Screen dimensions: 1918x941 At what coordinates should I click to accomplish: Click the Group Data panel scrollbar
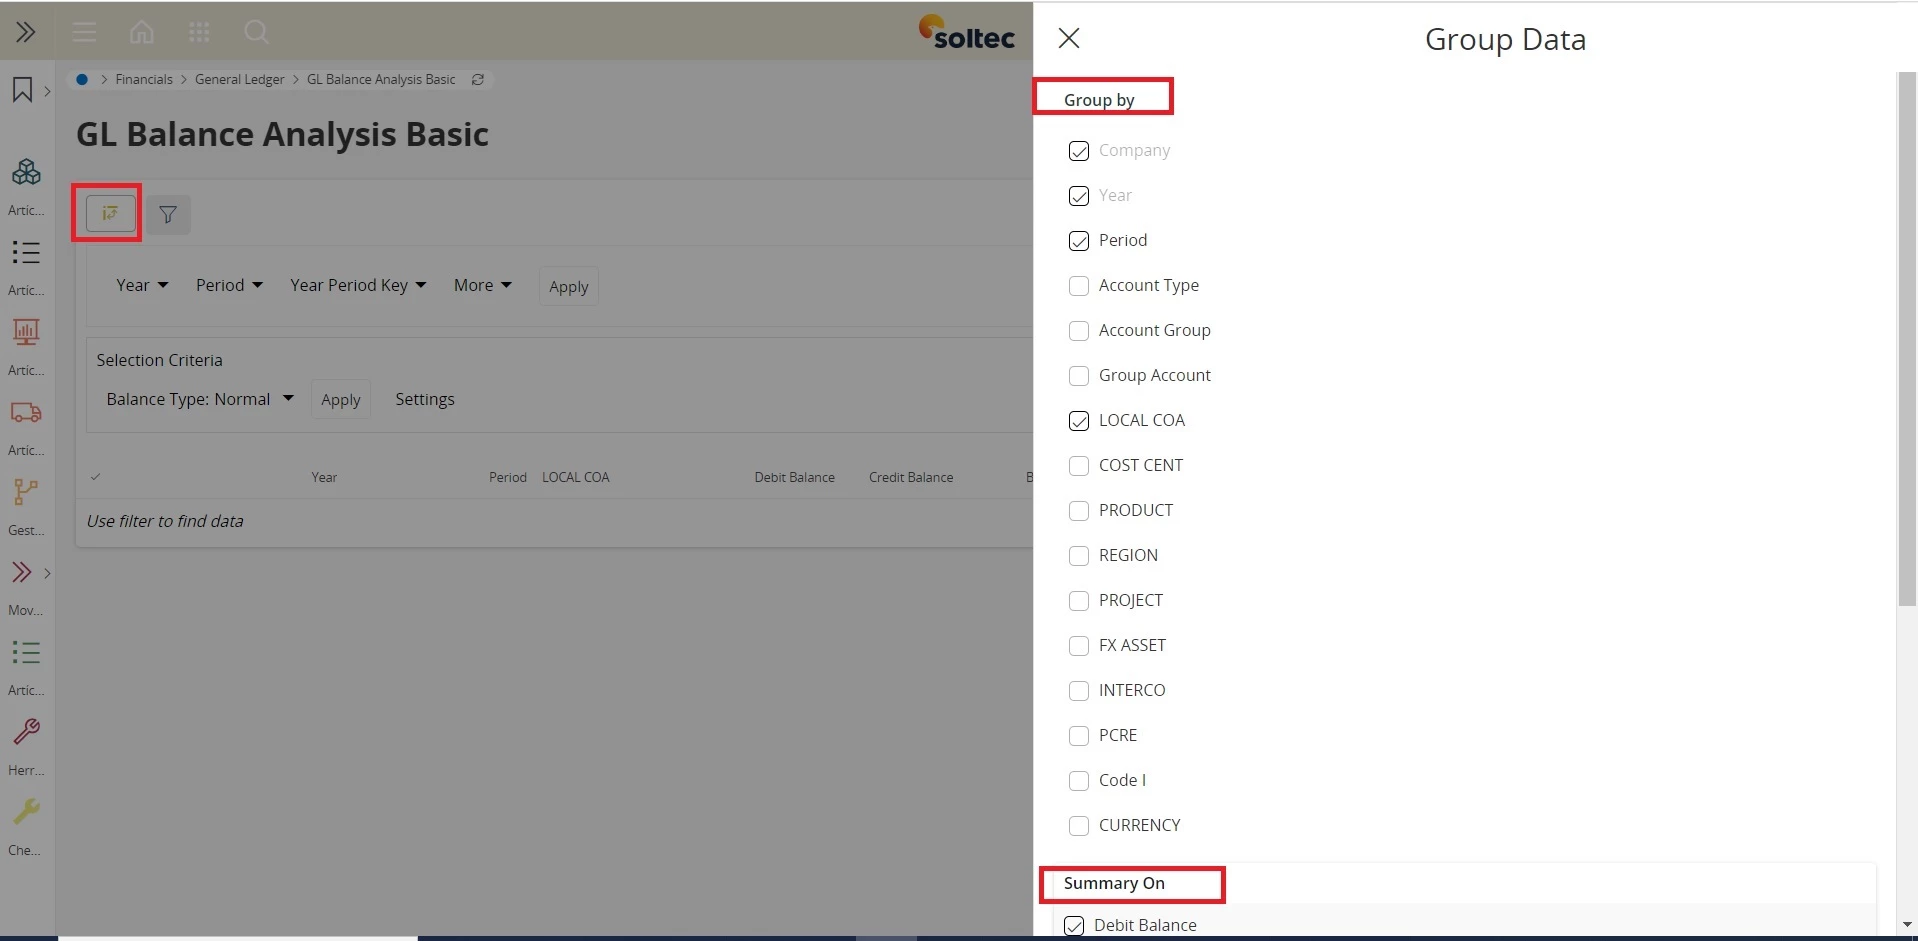[x=1907, y=340]
